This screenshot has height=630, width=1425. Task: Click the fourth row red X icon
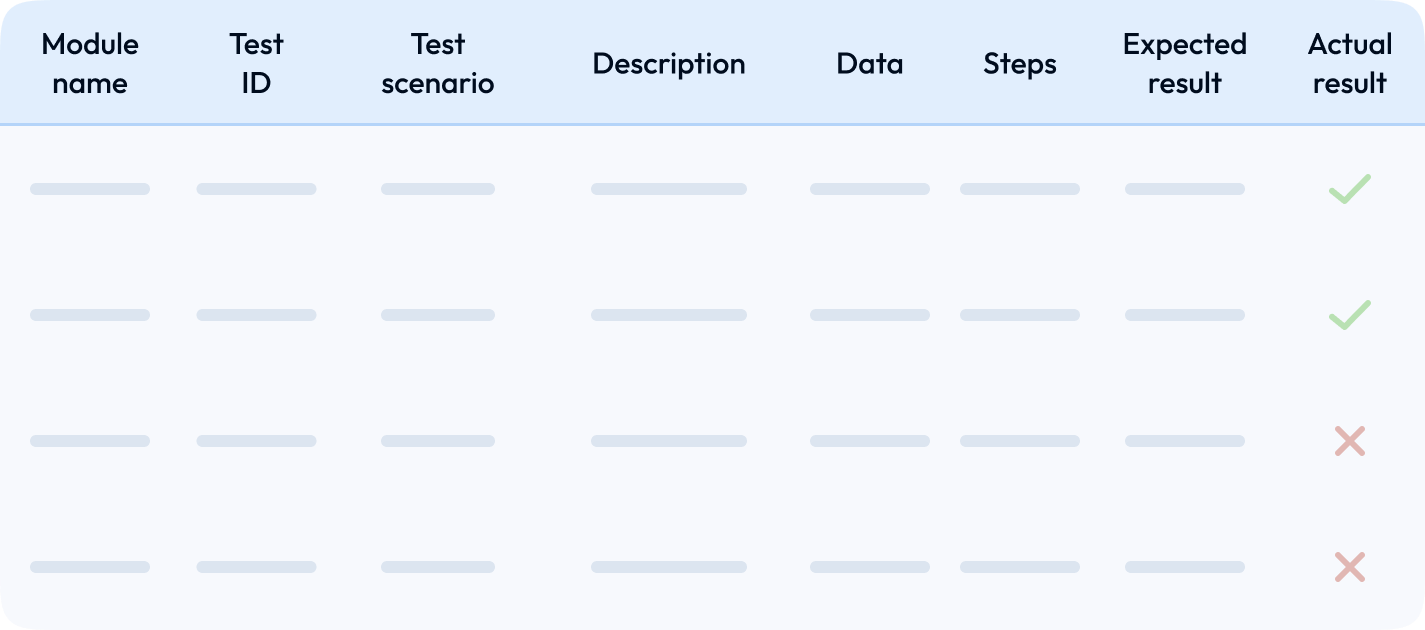point(1349,567)
